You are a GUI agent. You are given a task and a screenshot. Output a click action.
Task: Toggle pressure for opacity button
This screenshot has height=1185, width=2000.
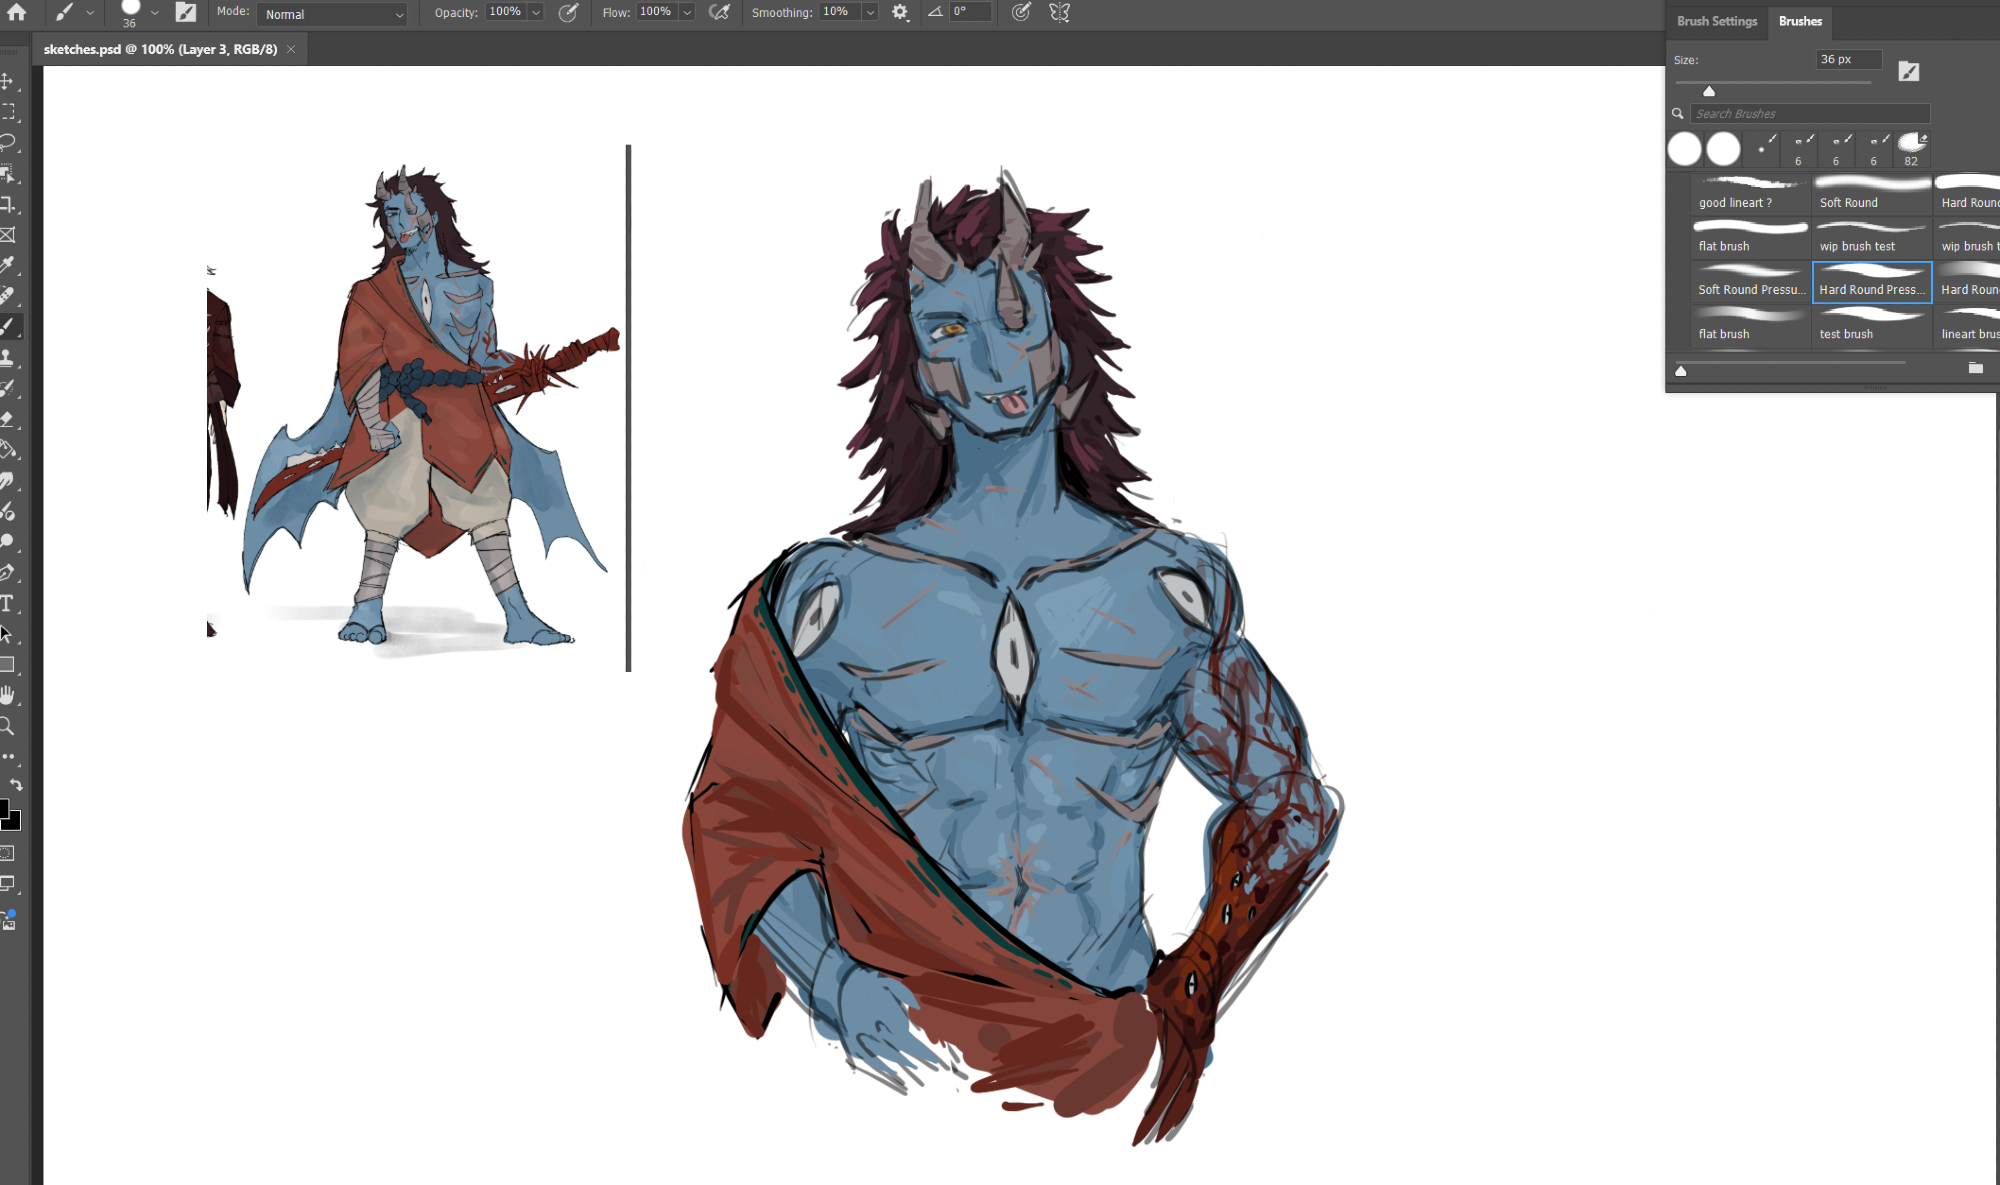pyautogui.click(x=568, y=13)
